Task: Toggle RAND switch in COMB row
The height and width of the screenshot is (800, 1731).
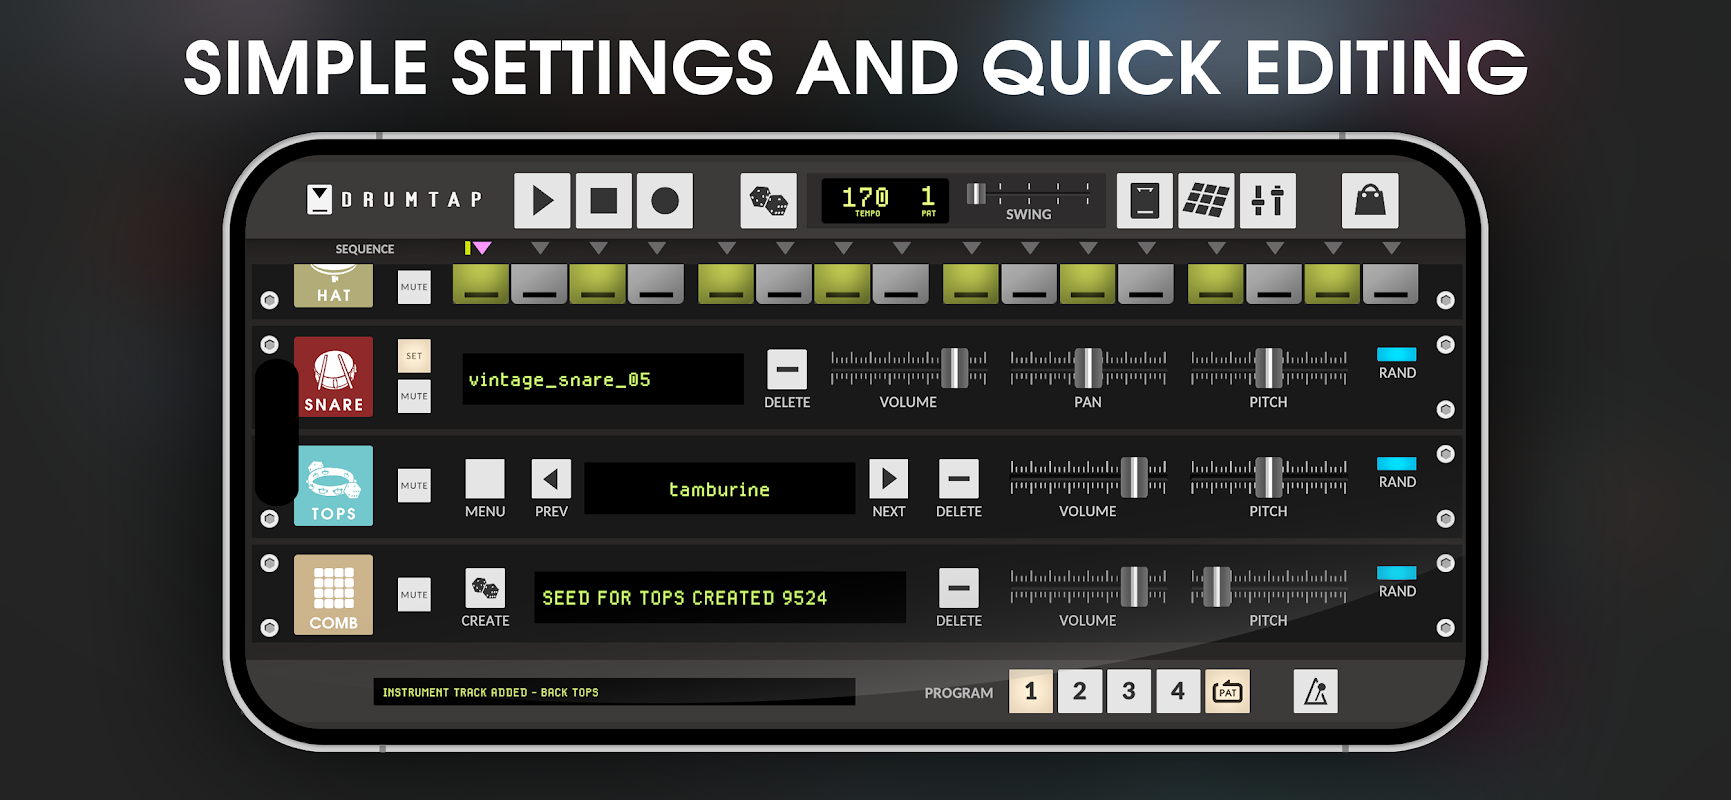Action: [x=1396, y=573]
